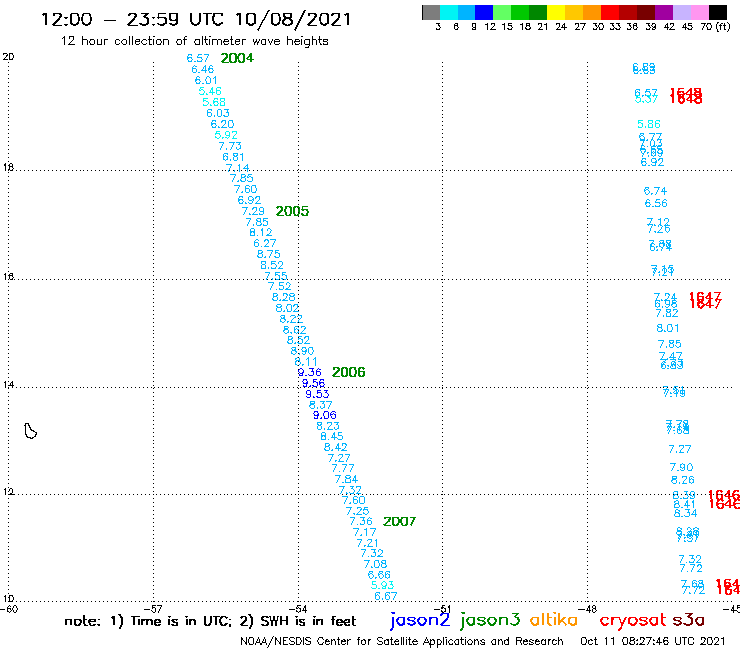Select the green 2006 time marker

348,372
